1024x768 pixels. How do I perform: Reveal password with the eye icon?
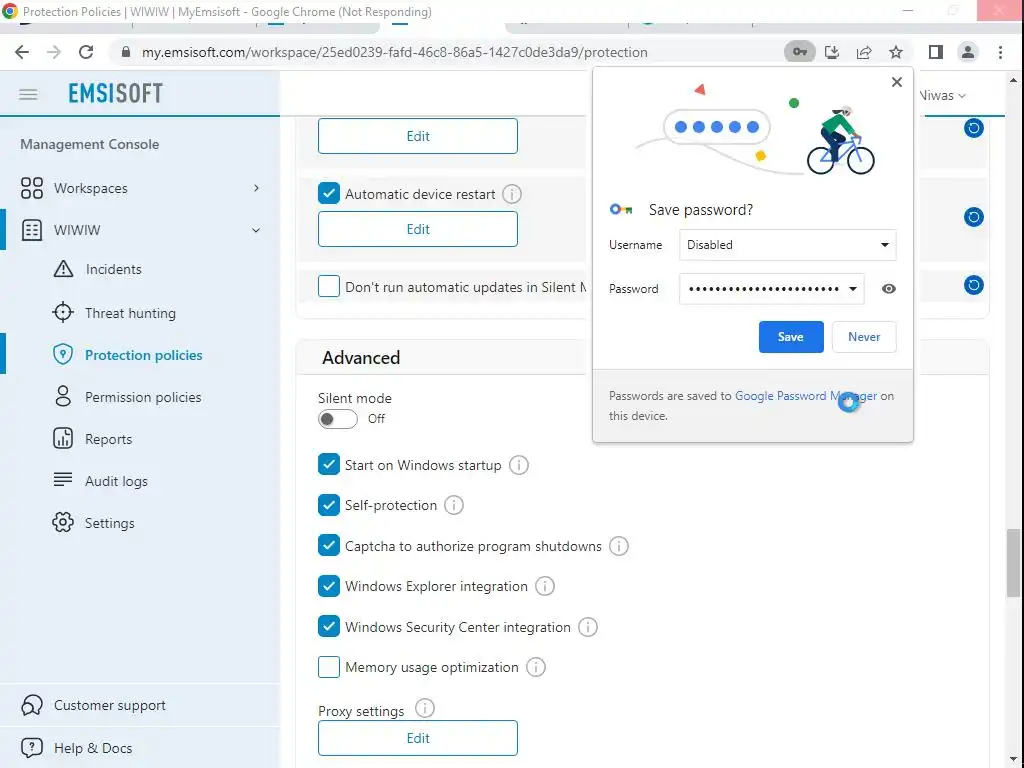888,289
